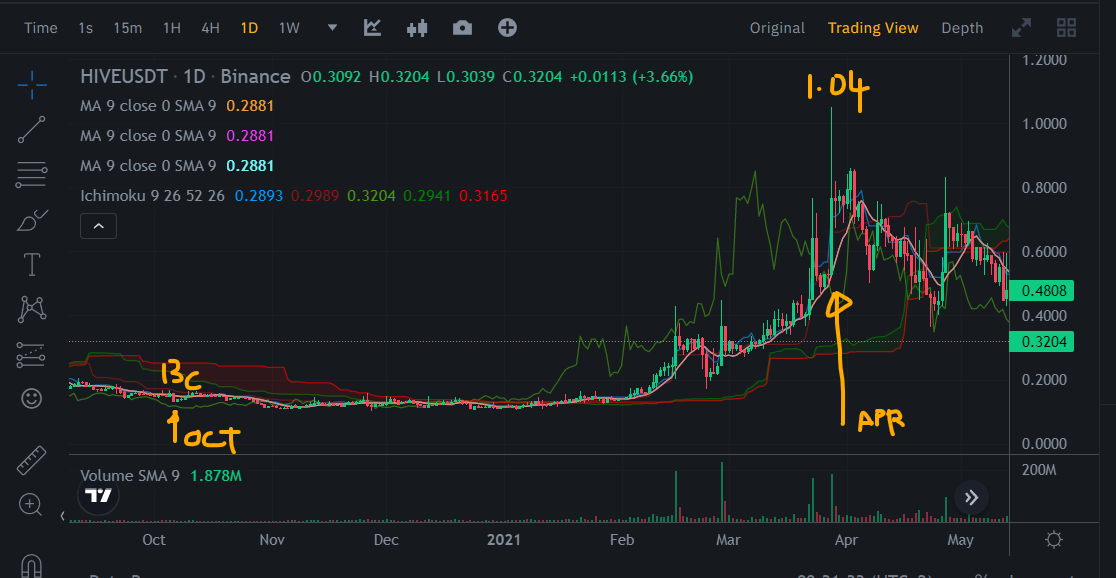Viewport: 1116px width, 578px height.
Task: Select the Time chart interval
Action: coord(41,28)
